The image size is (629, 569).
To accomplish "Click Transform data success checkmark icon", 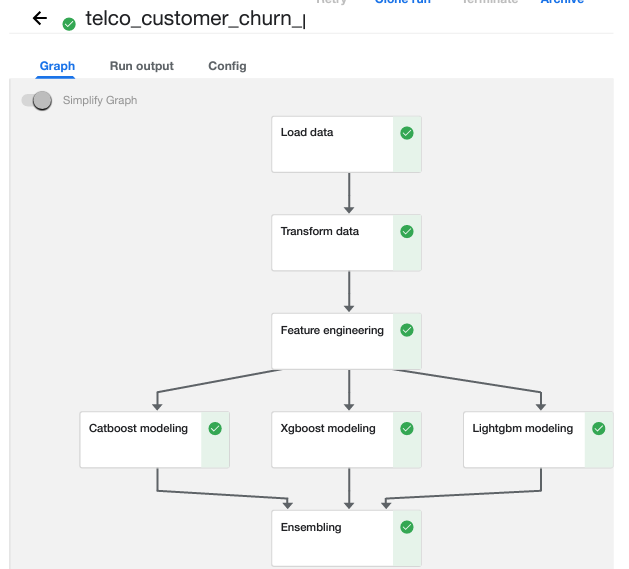I will tap(407, 231).
